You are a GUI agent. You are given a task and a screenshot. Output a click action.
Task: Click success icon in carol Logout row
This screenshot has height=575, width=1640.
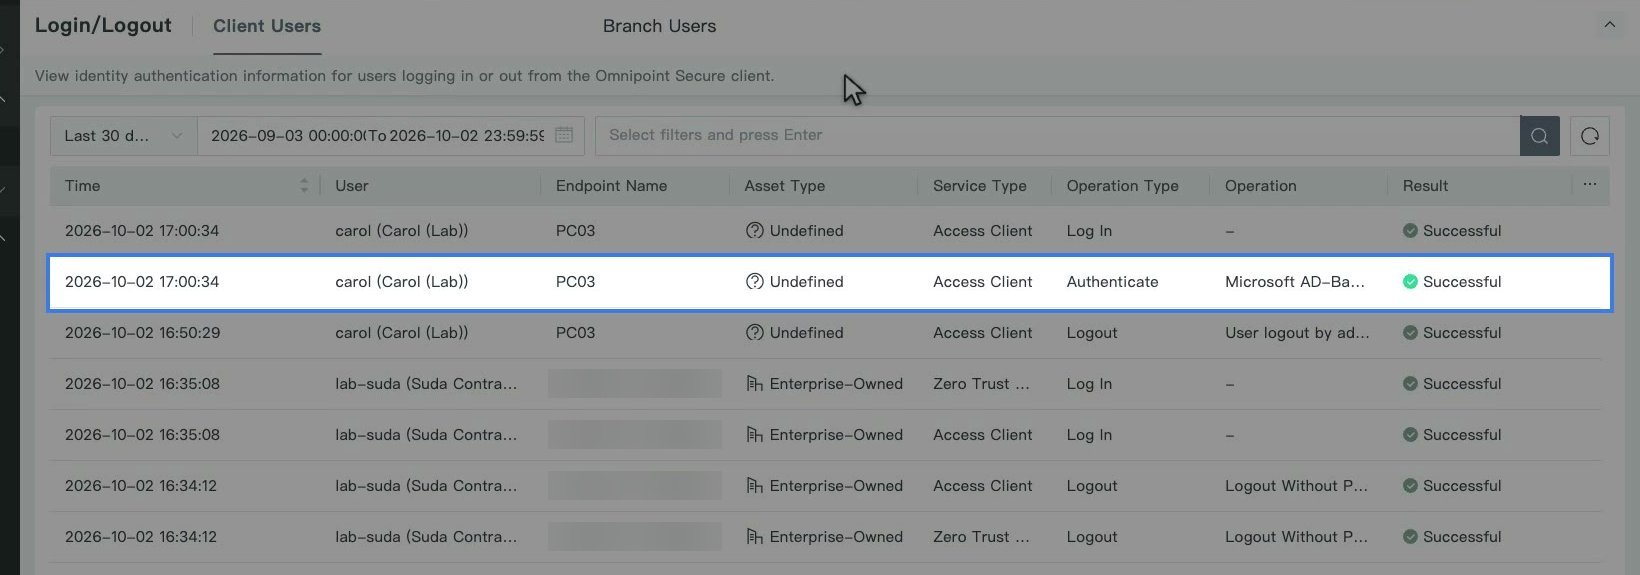pos(1410,333)
